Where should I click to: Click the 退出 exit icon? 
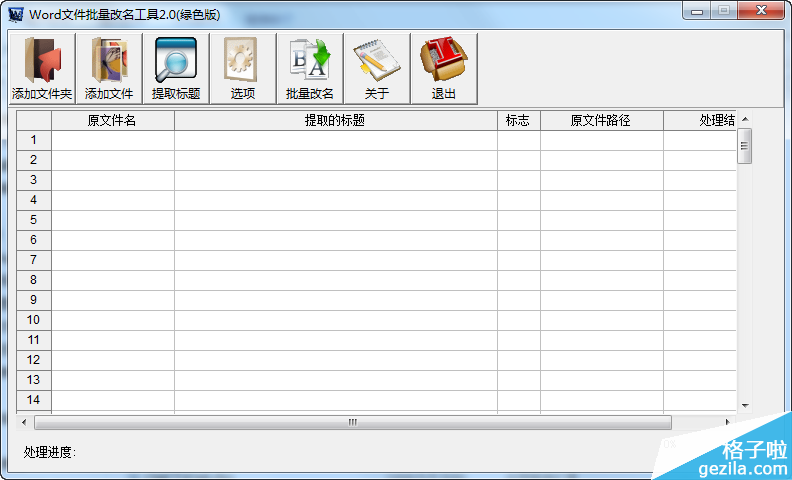(444, 68)
